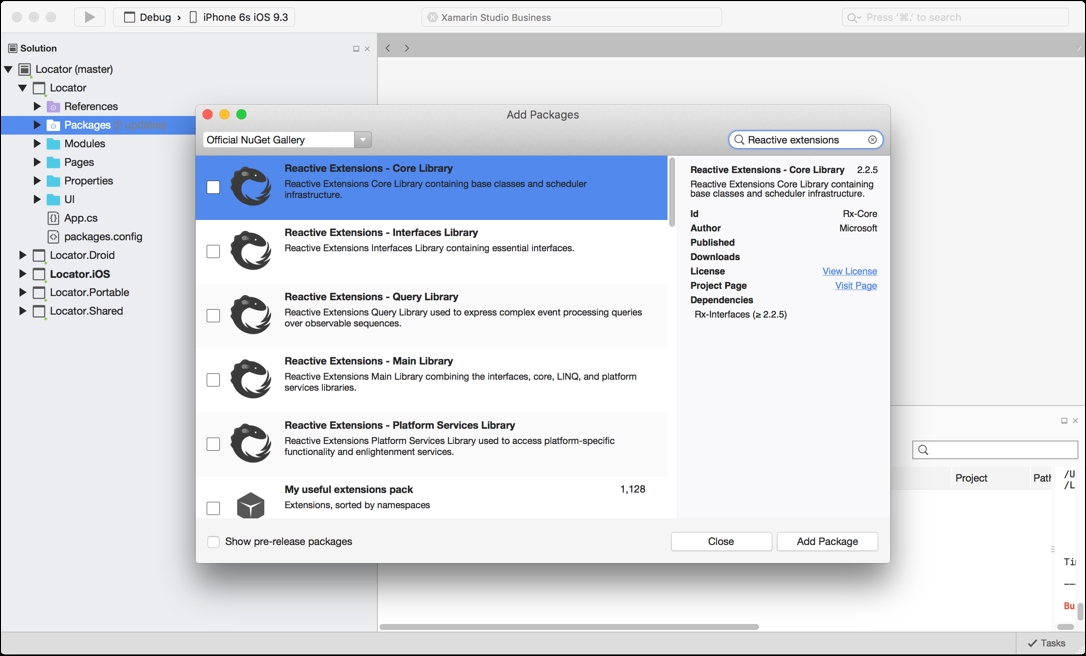Navigate forward in the editor history
1086x656 pixels.
(407, 48)
